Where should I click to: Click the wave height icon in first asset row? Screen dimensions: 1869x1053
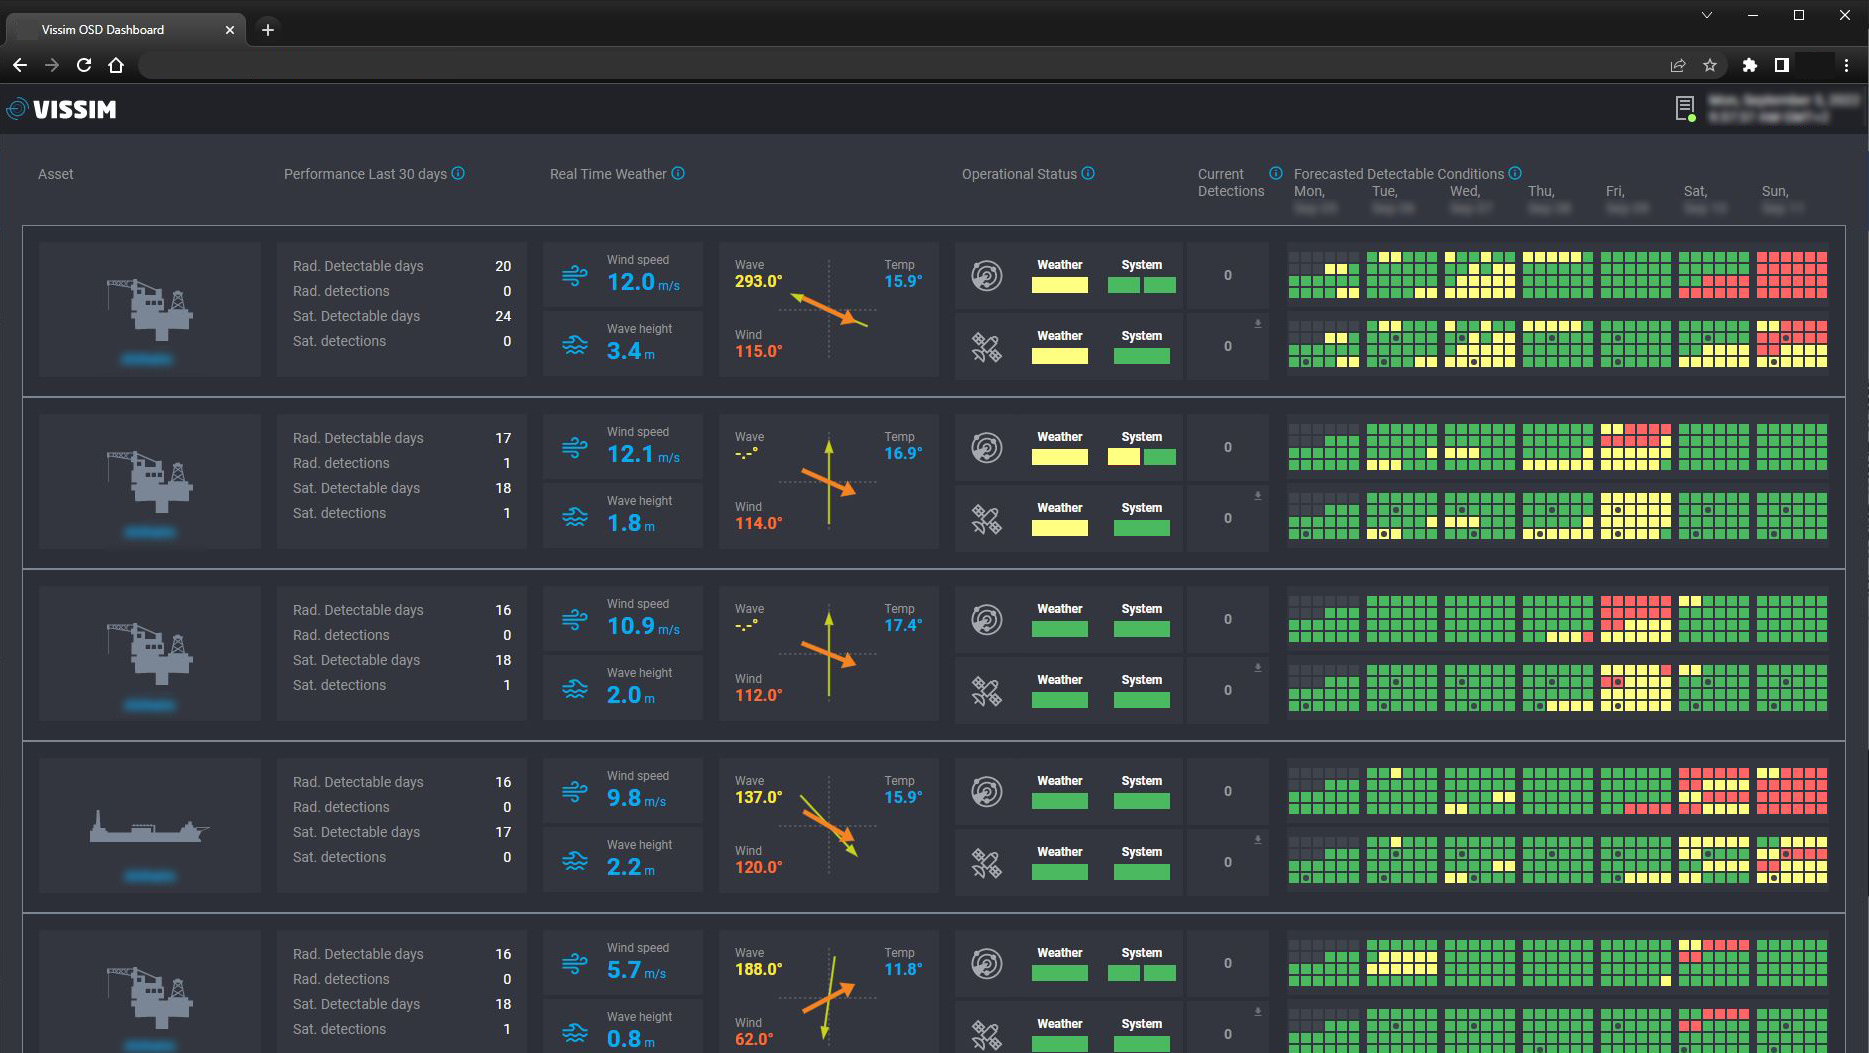[x=574, y=345]
